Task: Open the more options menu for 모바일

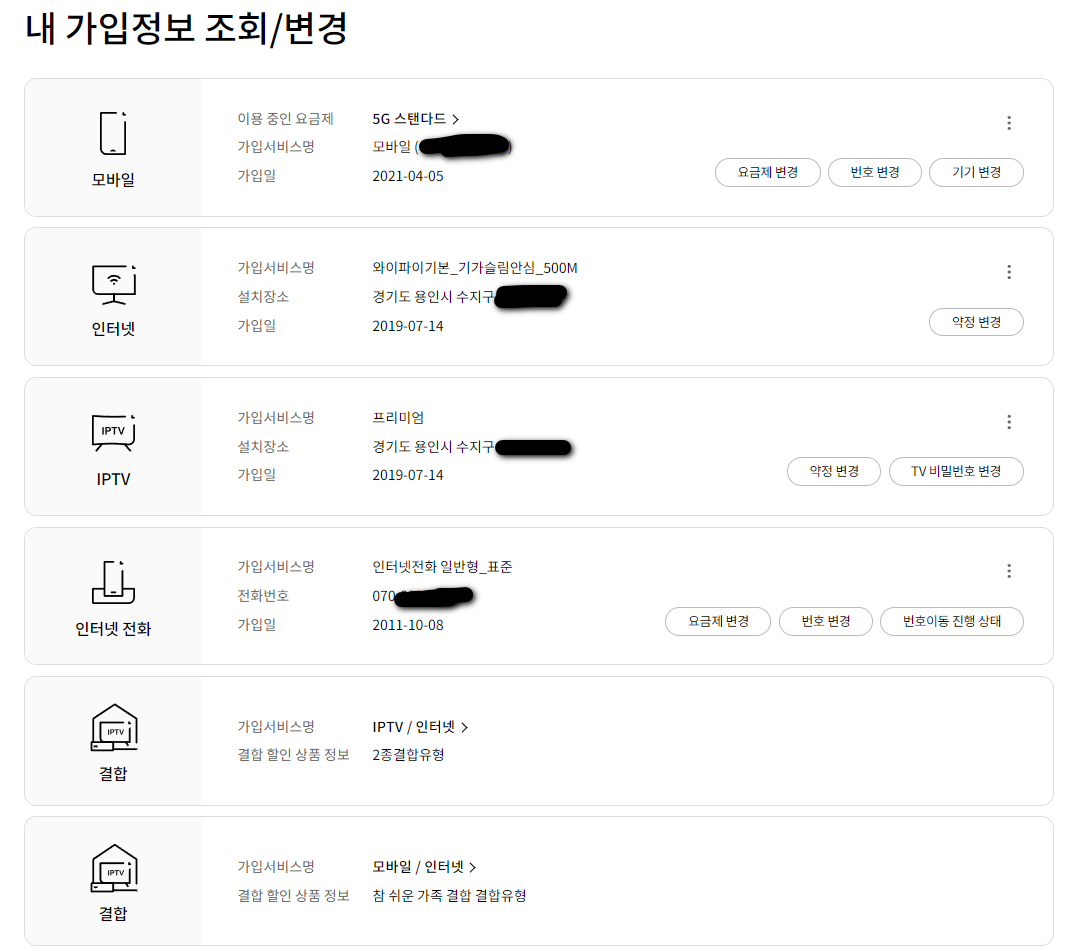Action: pos(1008,123)
